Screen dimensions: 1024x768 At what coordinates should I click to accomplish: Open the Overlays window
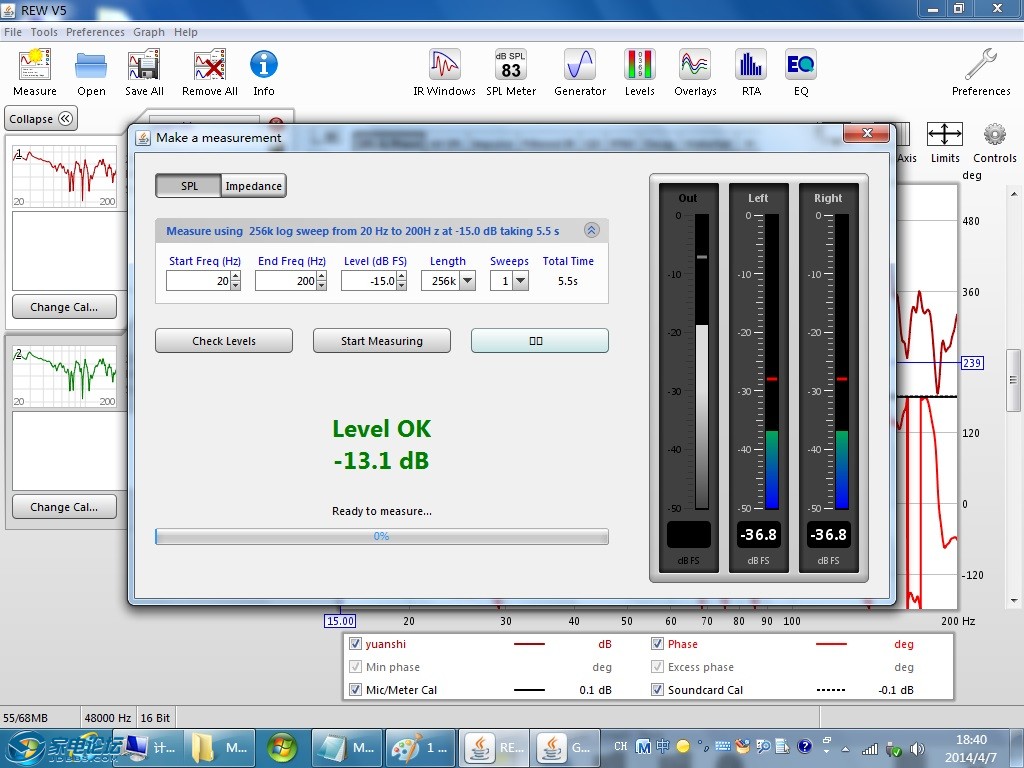695,72
